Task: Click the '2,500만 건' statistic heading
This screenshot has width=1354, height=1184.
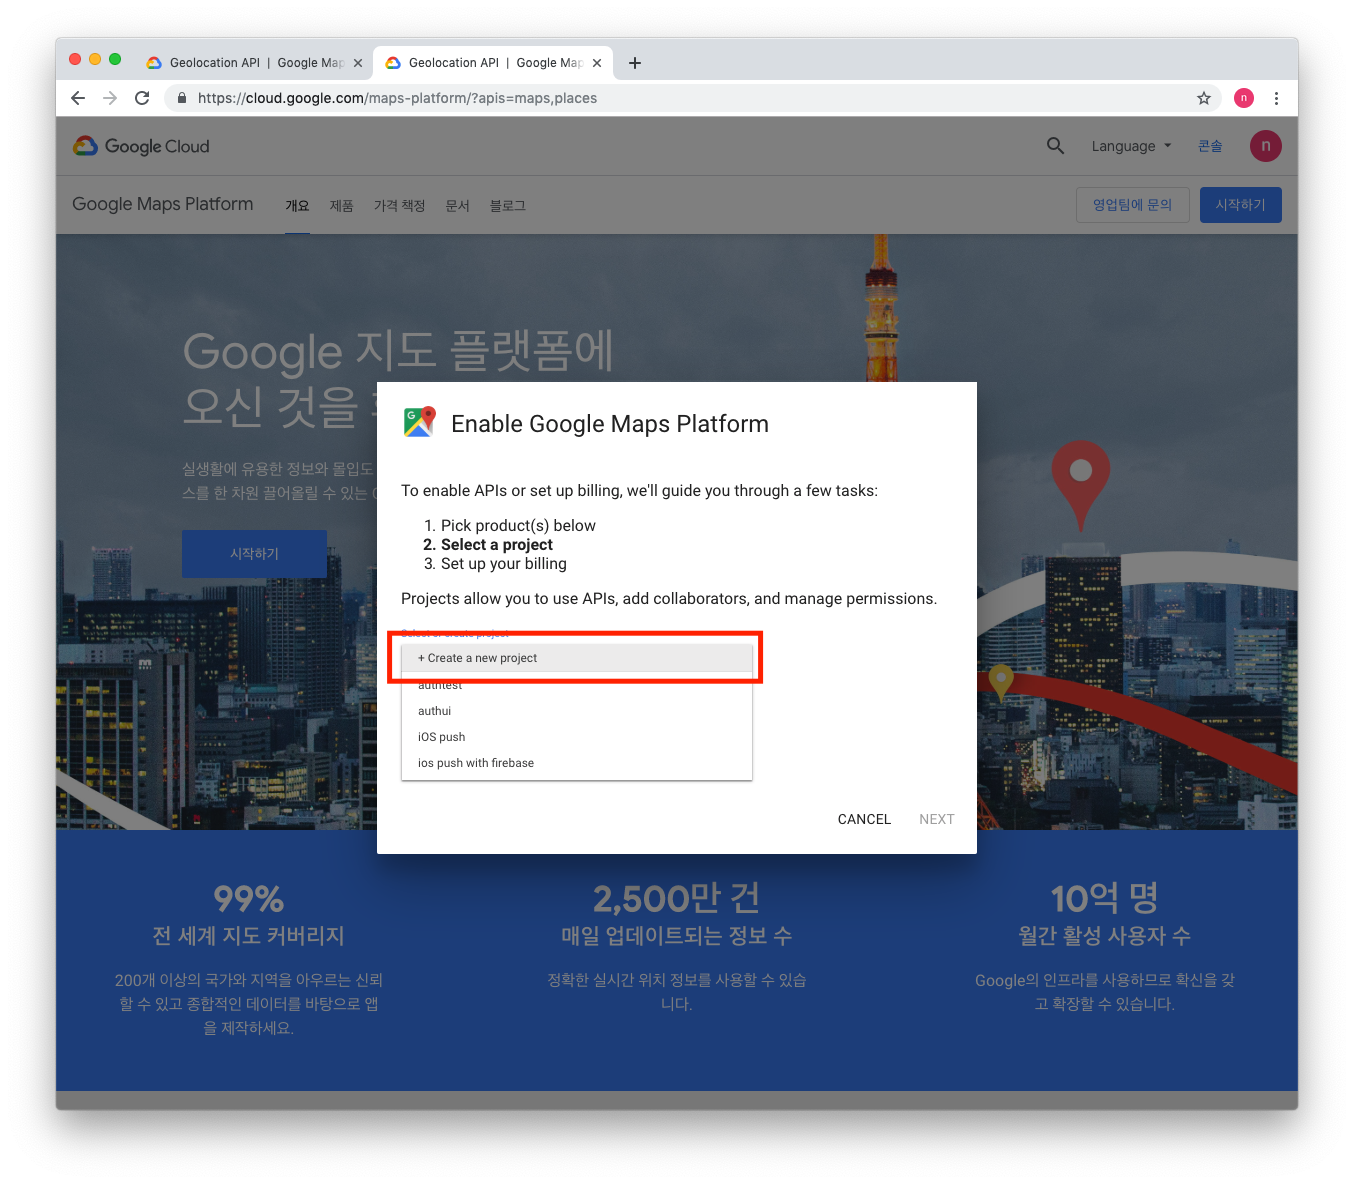Action: (677, 898)
